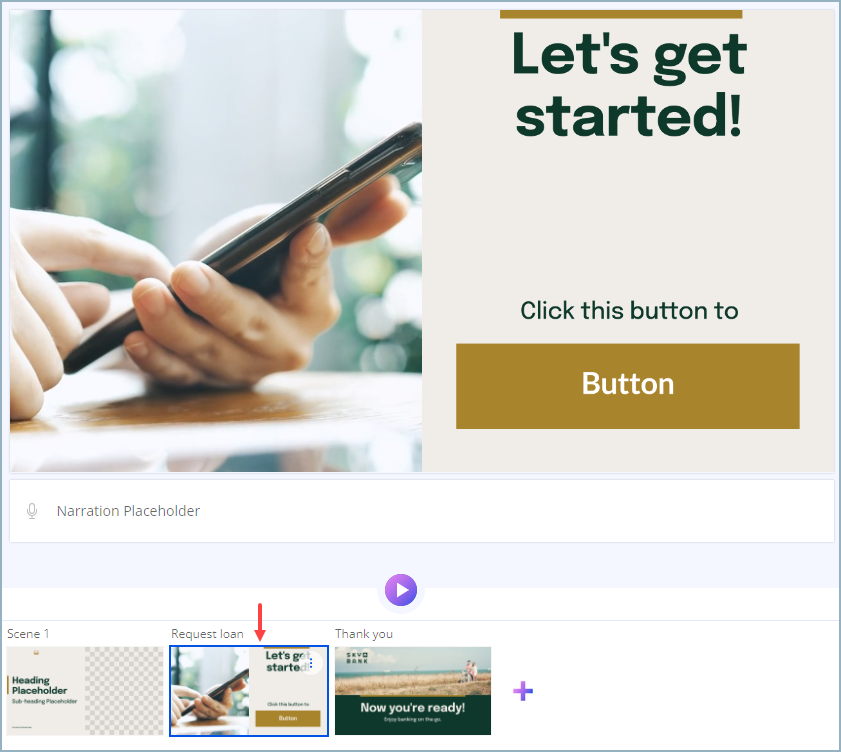
Task: Click the small gold Button in the Request loan thumbnail
Action: (288, 718)
